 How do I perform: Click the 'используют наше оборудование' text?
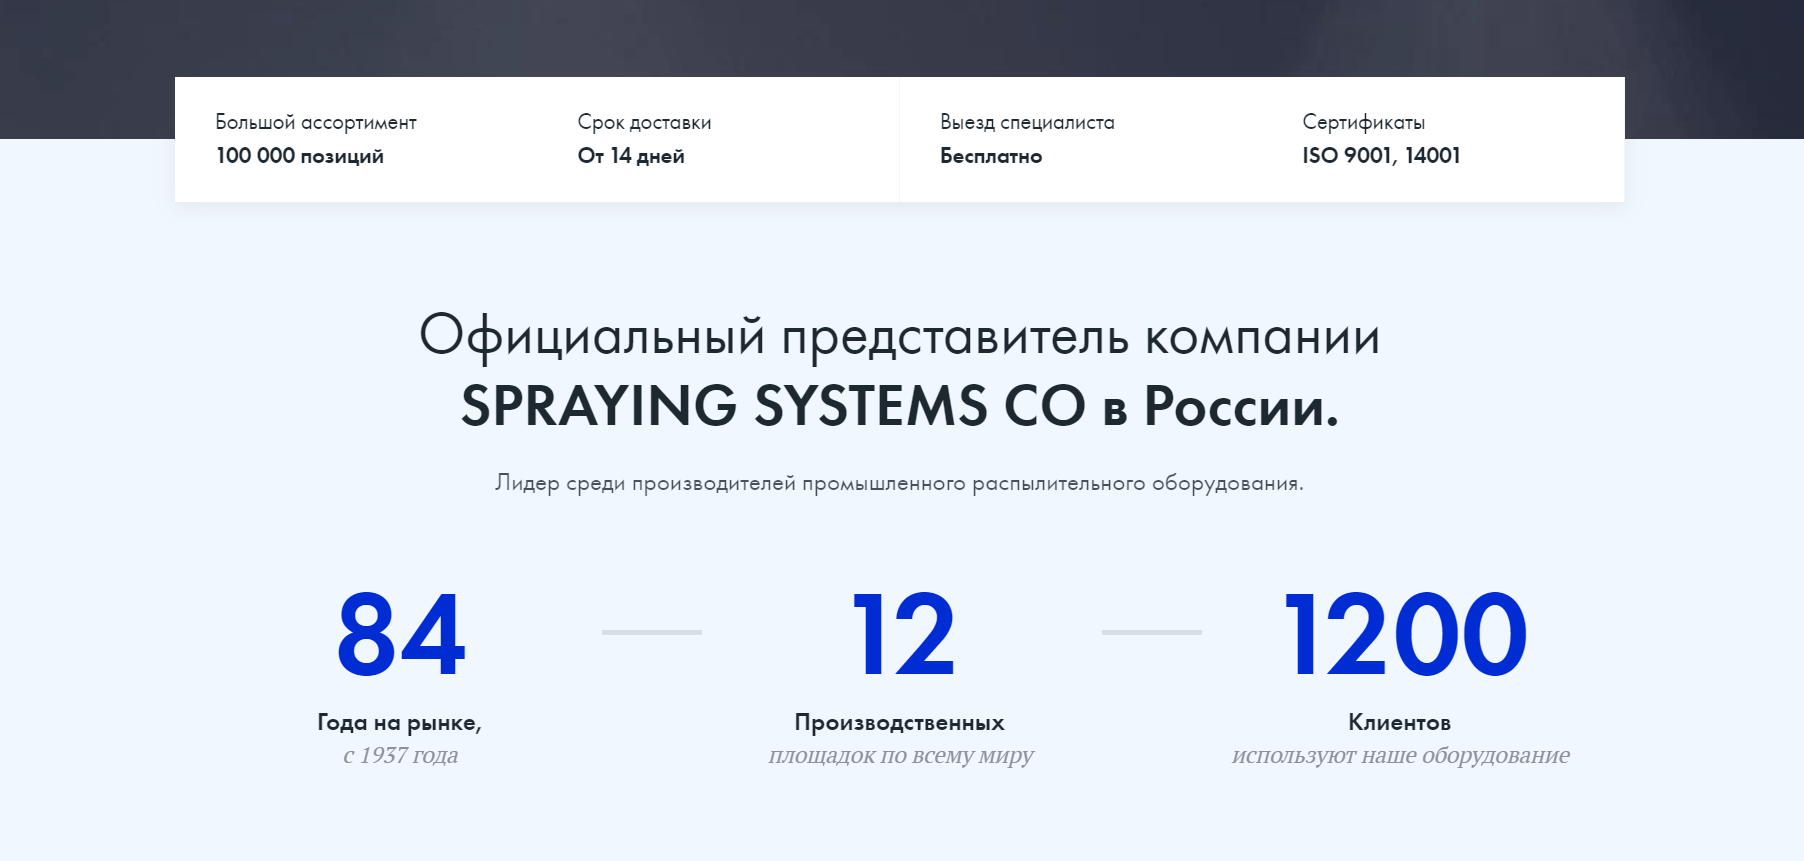[1401, 755]
